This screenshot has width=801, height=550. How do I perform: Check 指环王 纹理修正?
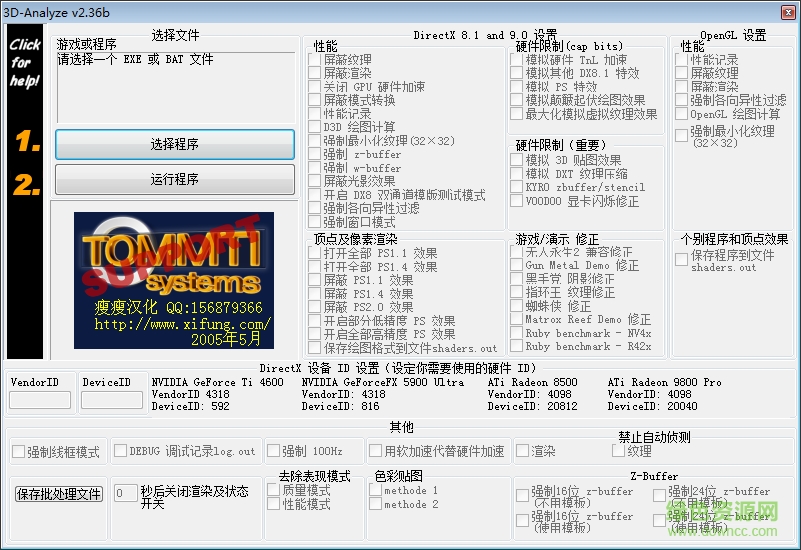[516, 292]
